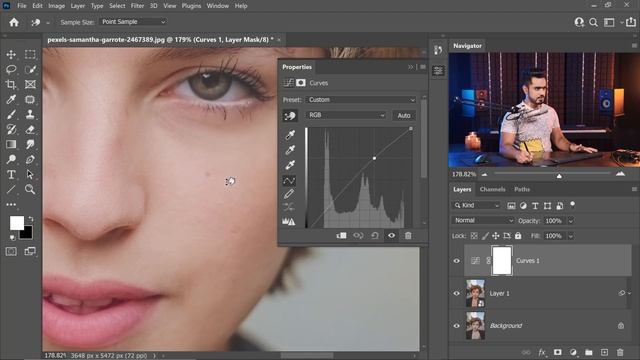Image resolution: width=640 pixels, height=360 pixels.
Task: Choose draw to modify curve pencil
Action: tap(289, 194)
